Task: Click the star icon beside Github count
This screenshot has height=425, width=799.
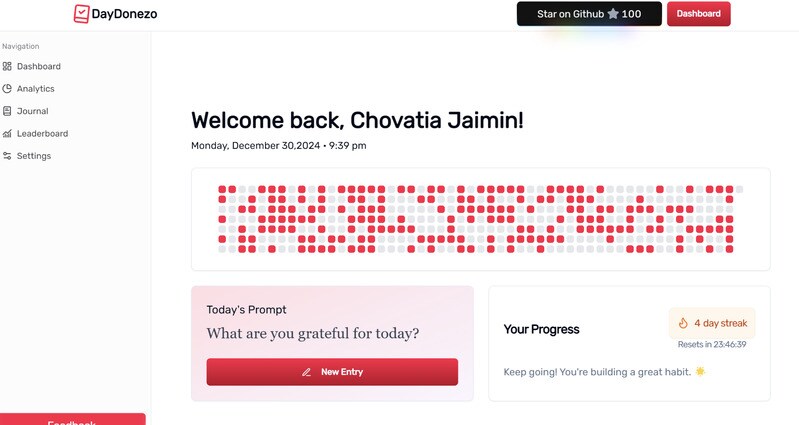Action: pyautogui.click(x=612, y=14)
